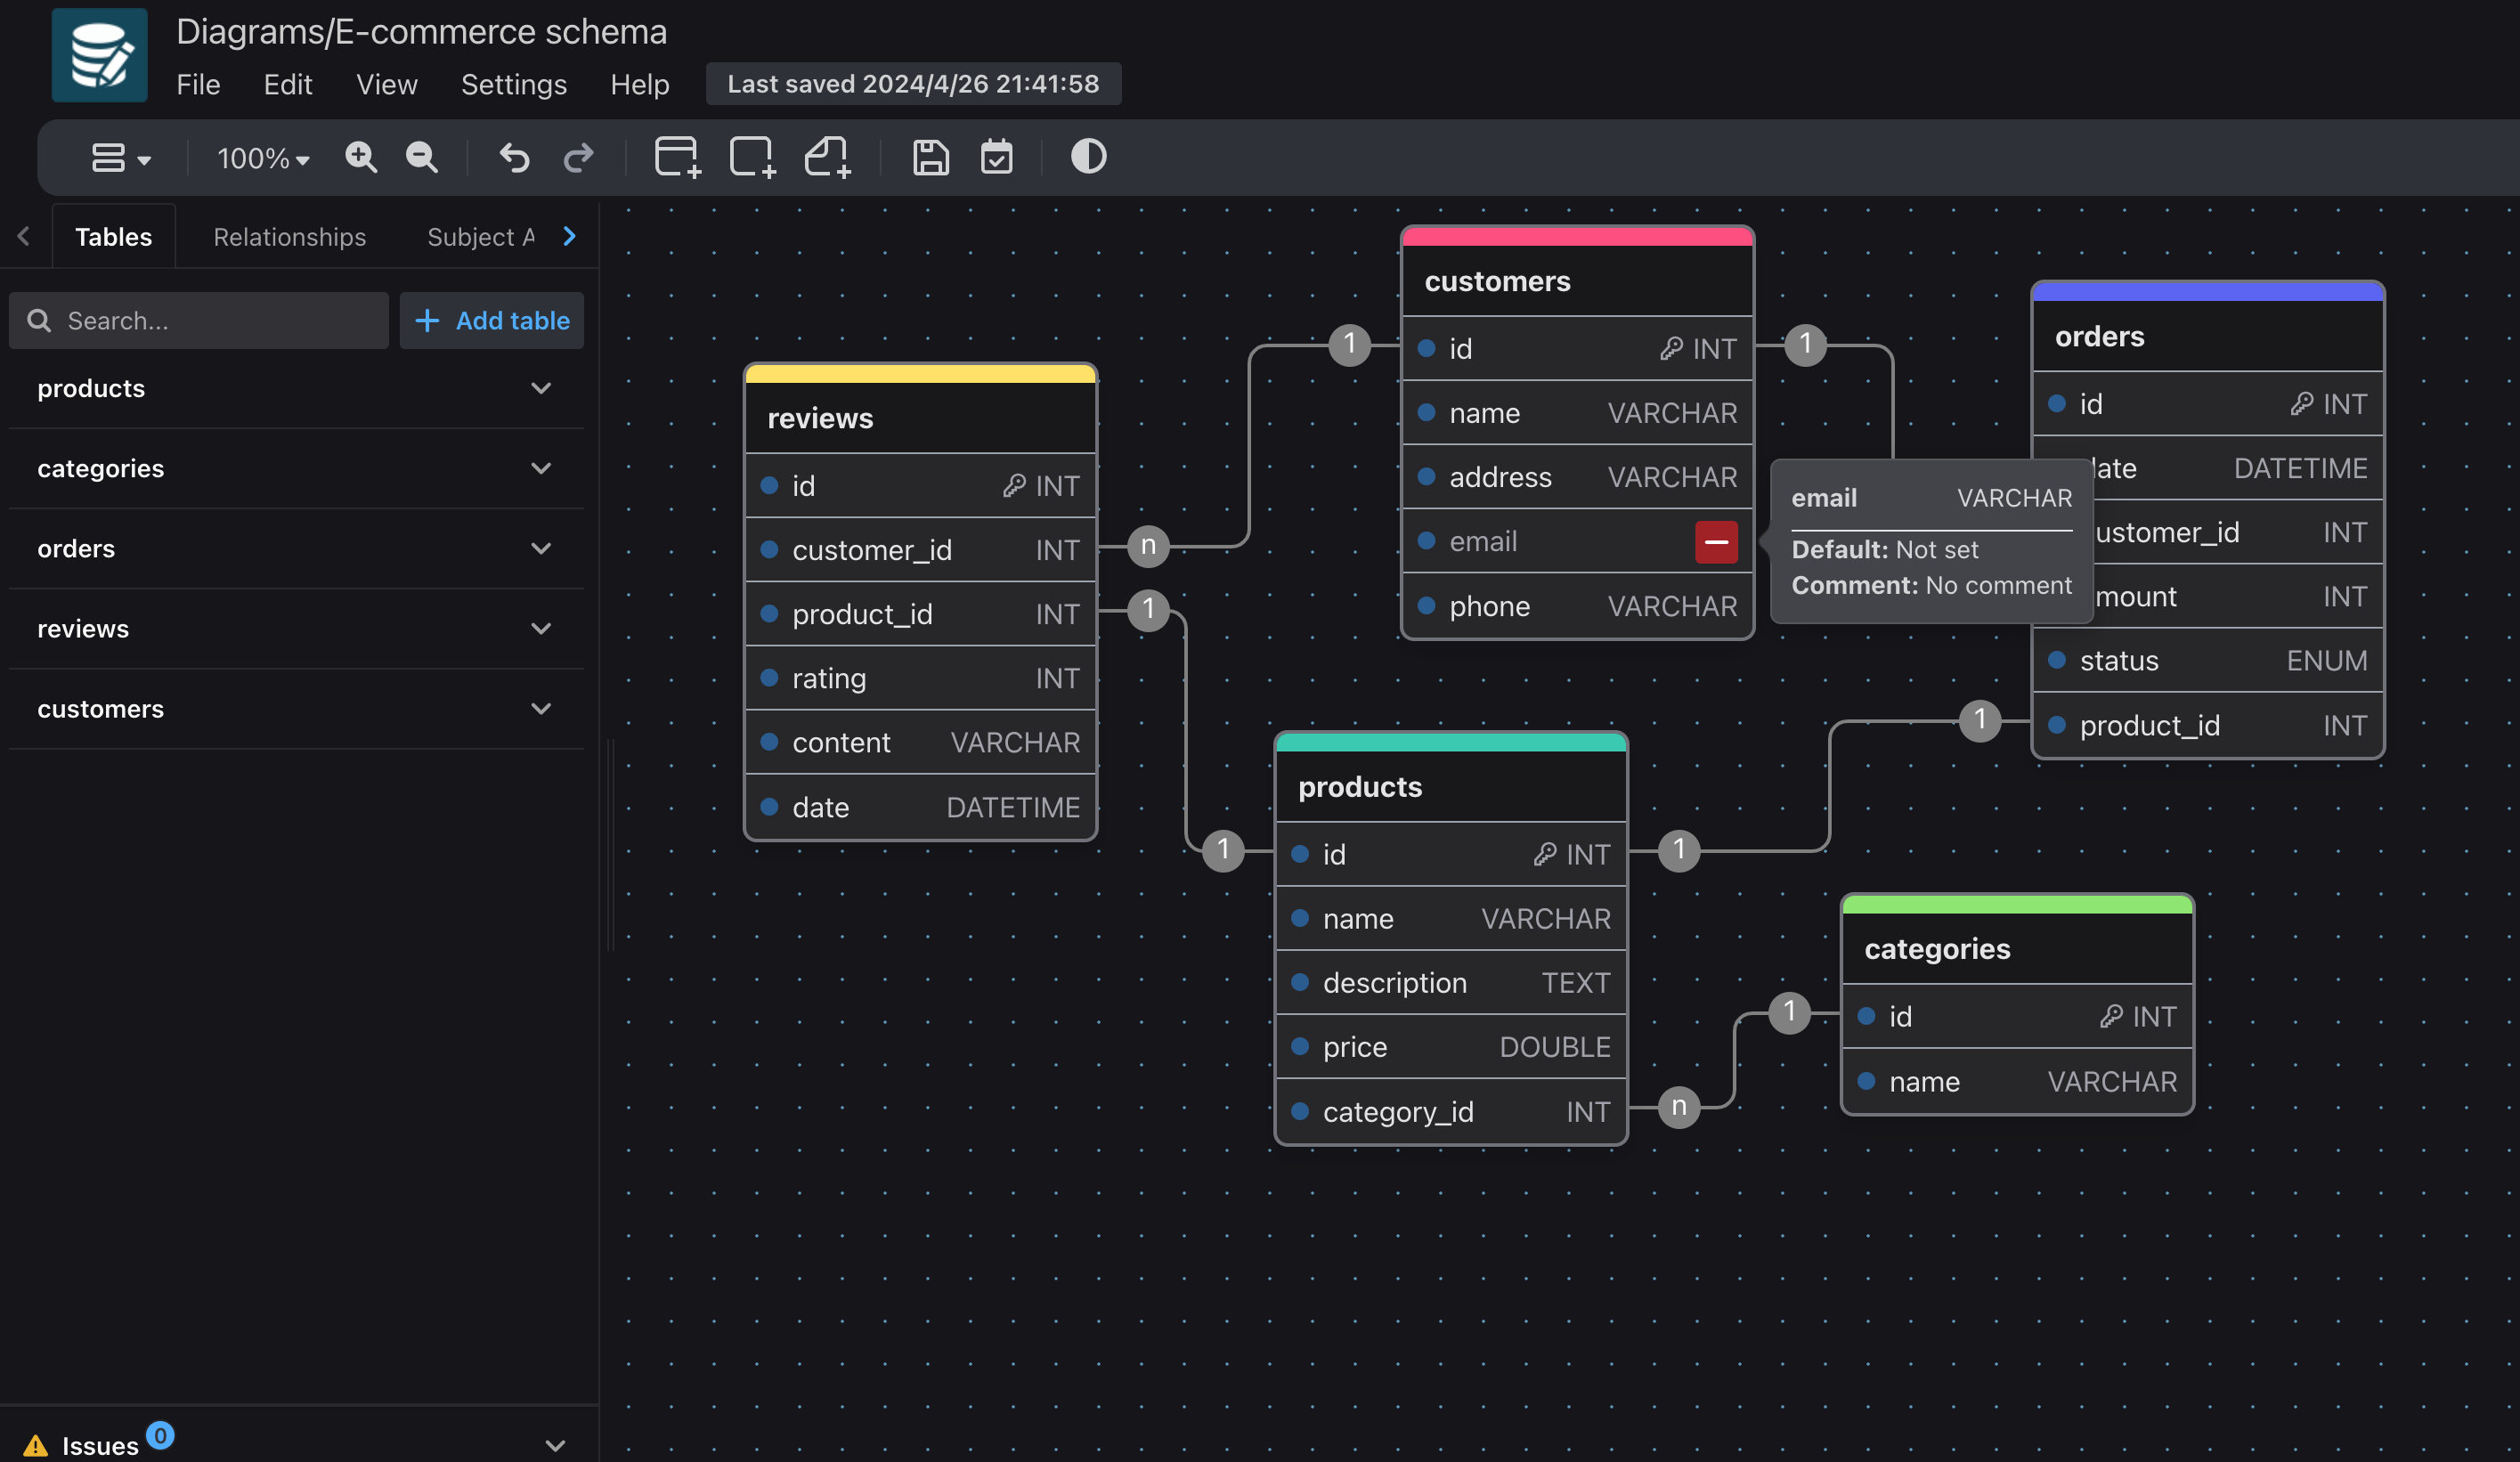Select the content field in reviews table
The image size is (2520, 1462).
tap(920, 742)
